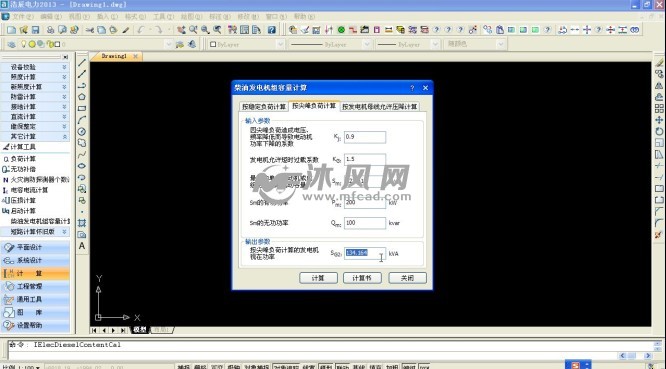Click the 计算书 button
The image size is (666, 369).
coord(362,278)
